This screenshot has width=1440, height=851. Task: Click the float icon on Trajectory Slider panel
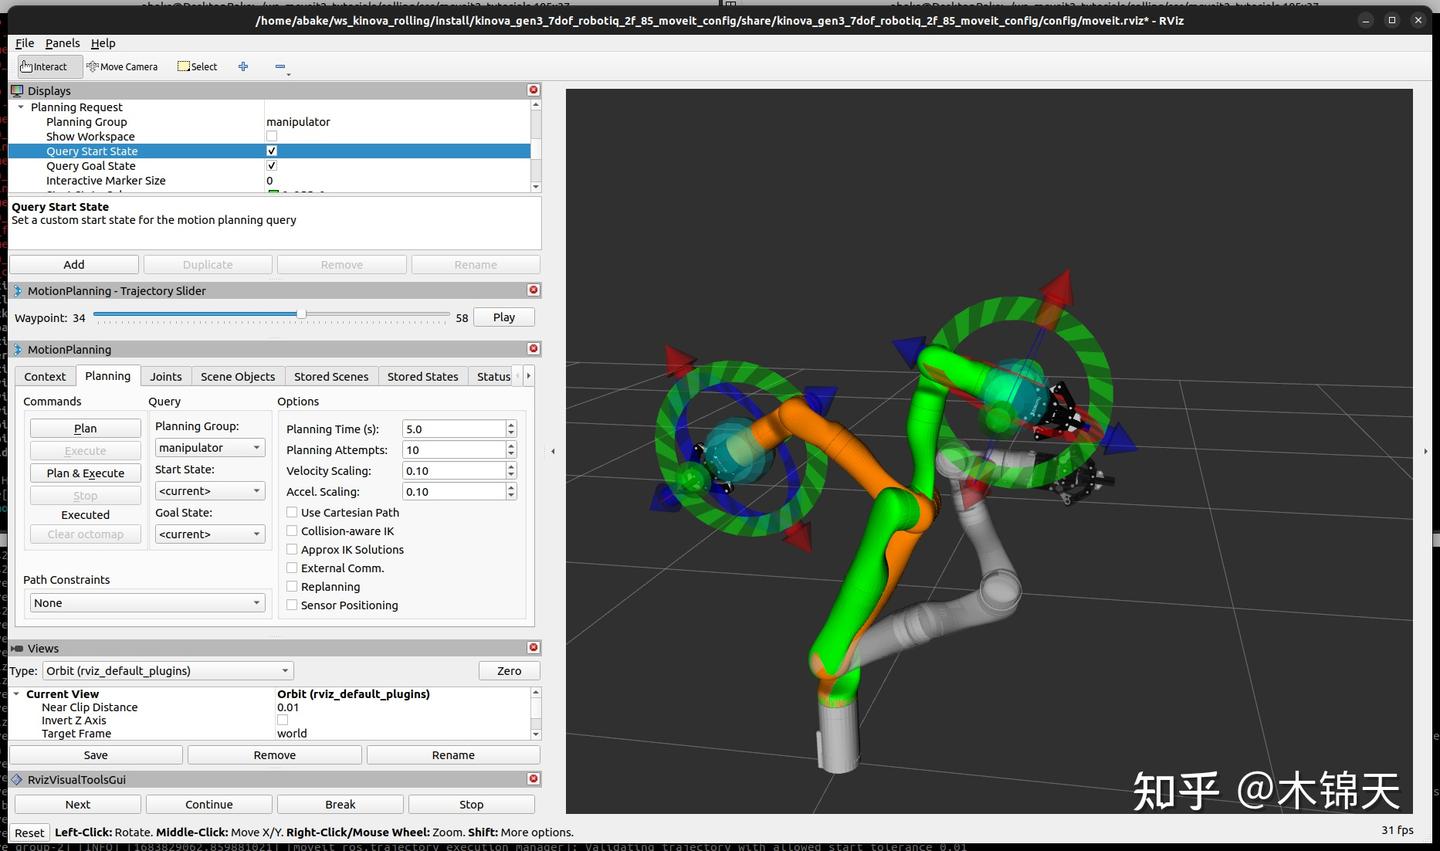16,290
